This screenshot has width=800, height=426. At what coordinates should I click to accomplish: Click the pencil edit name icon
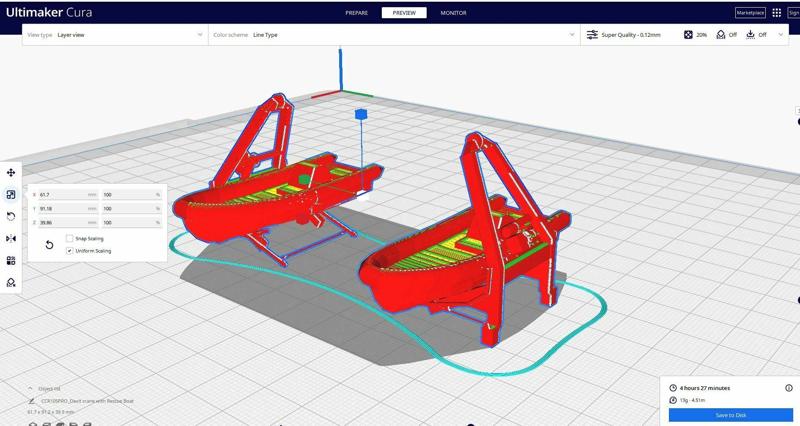32,401
